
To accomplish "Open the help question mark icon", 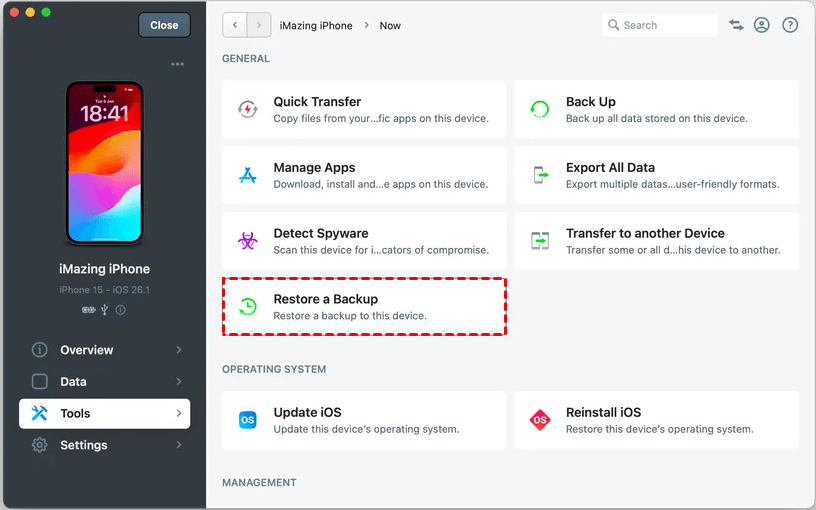I will [790, 25].
